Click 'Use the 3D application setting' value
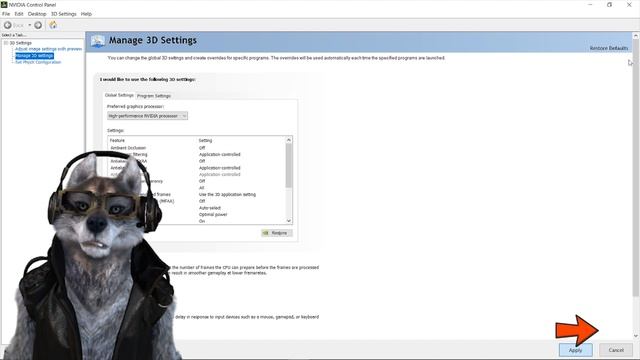This screenshot has height=360, width=640. [227, 194]
